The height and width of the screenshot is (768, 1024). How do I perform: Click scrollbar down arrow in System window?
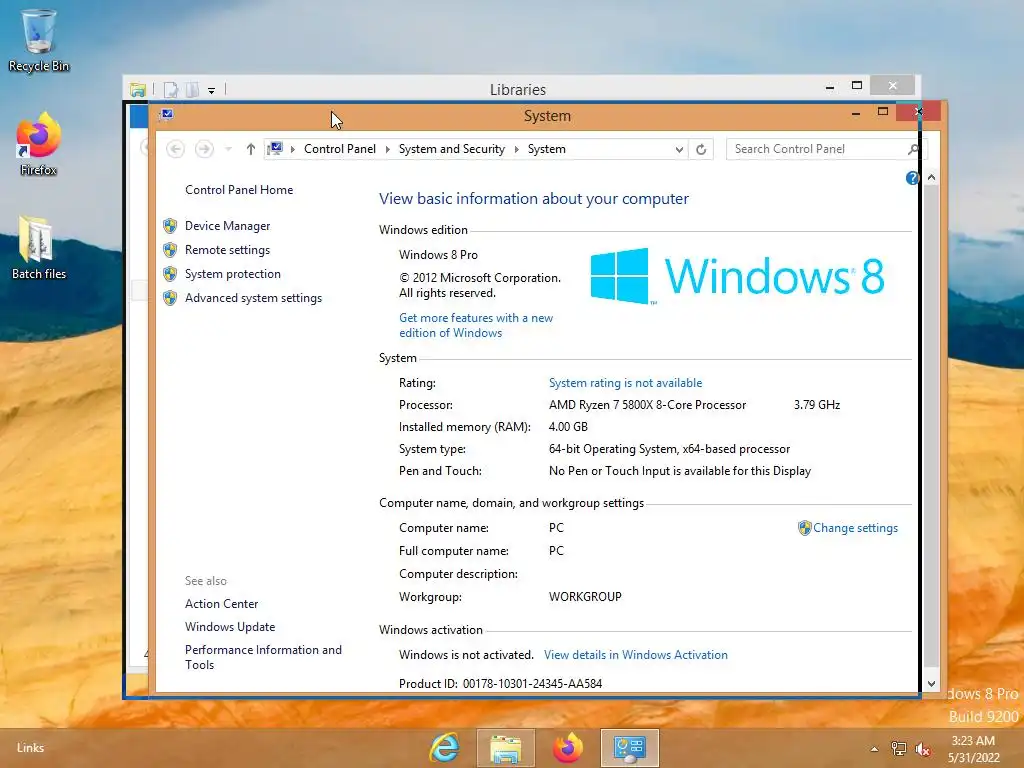point(931,684)
